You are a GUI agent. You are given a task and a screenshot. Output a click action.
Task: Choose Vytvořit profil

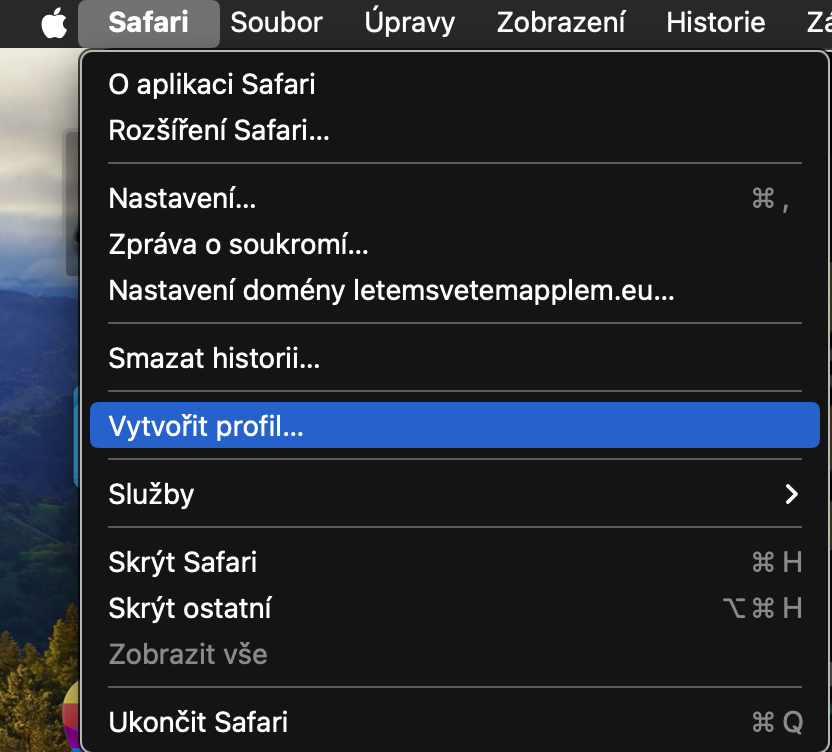tap(206, 427)
